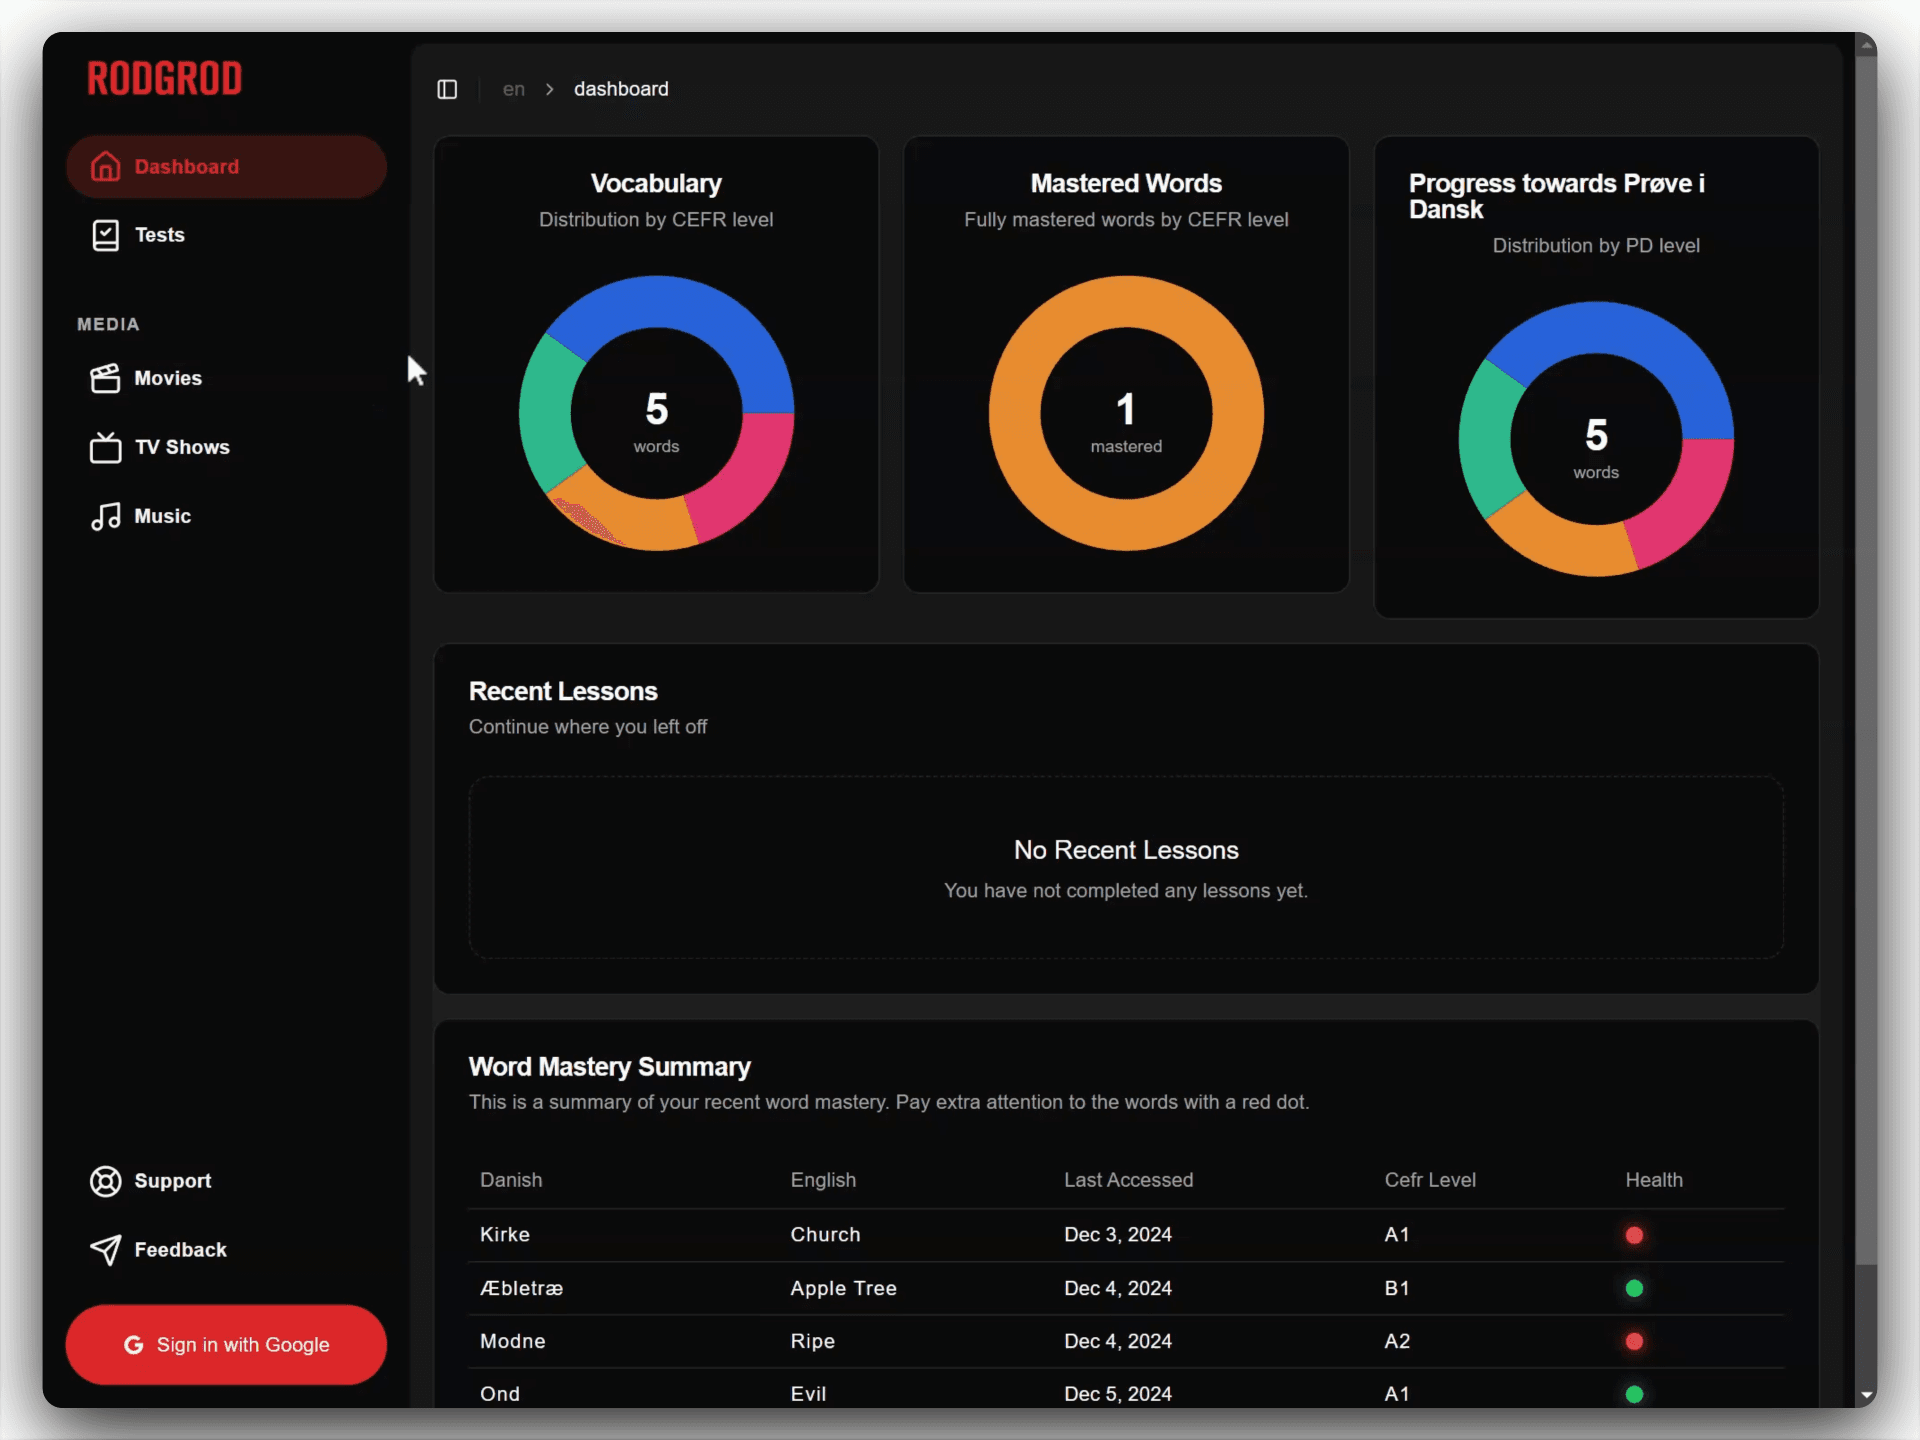Click the '1 mastered' donut center
1920x1440 pixels.
point(1126,421)
